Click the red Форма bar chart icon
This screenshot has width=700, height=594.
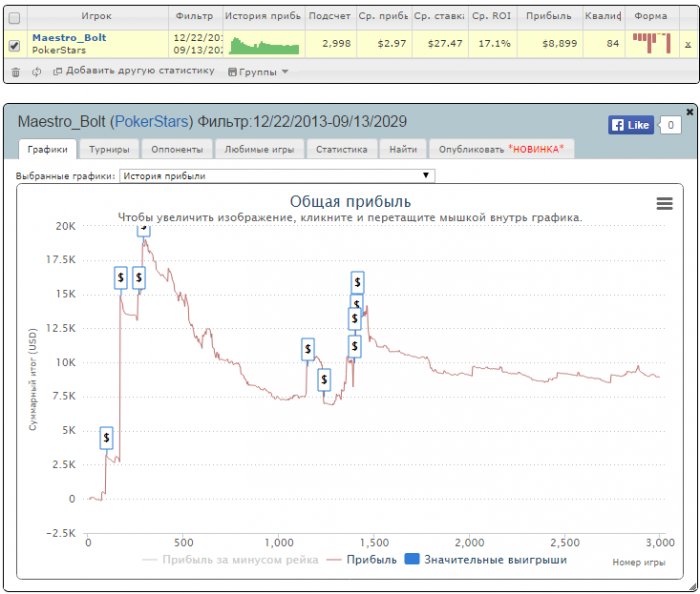pos(651,43)
